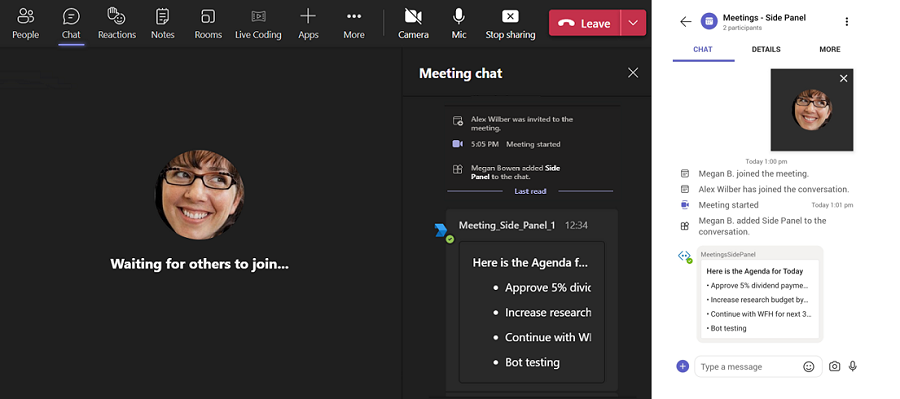
Task: Open the emoji picker in message box
Action: 809,367
